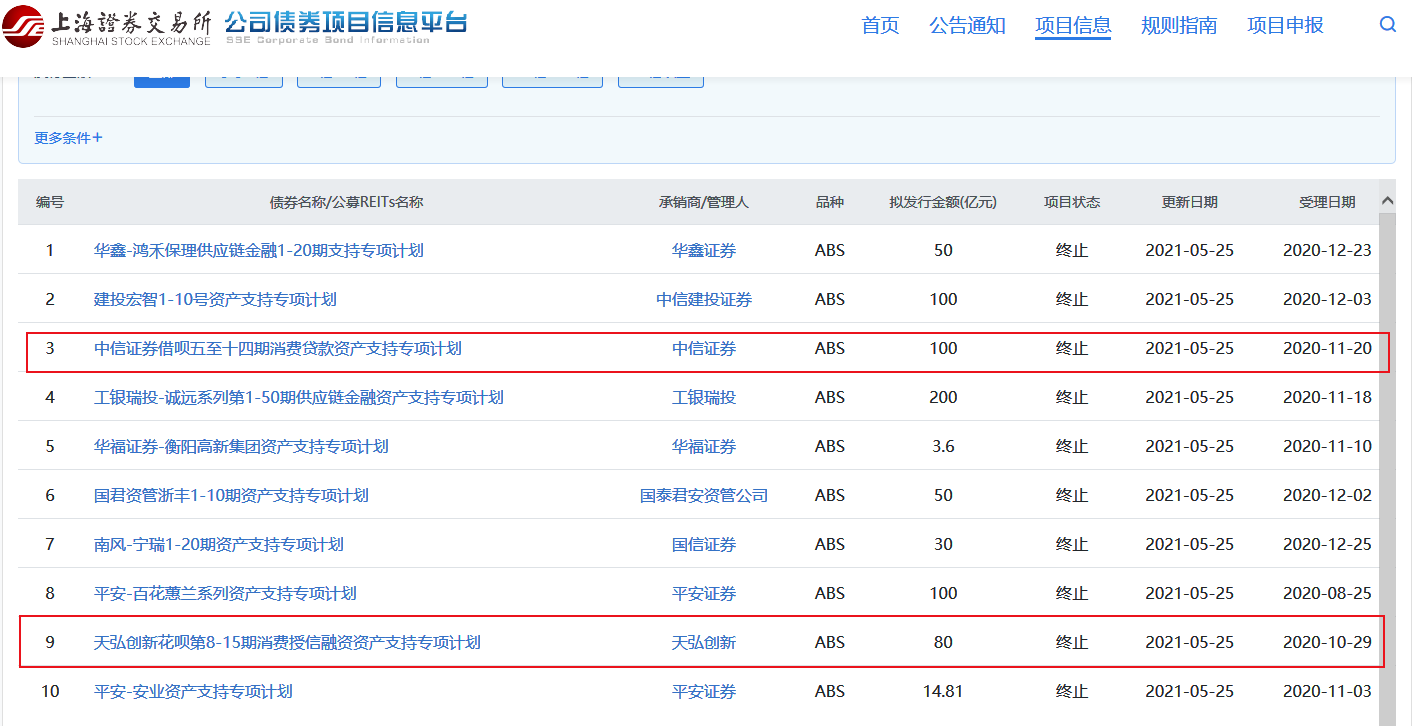1412x726 pixels.
Task: Open 中信证券借呗五至十四期消费贷款 plan link
Action: tap(278, 348)
